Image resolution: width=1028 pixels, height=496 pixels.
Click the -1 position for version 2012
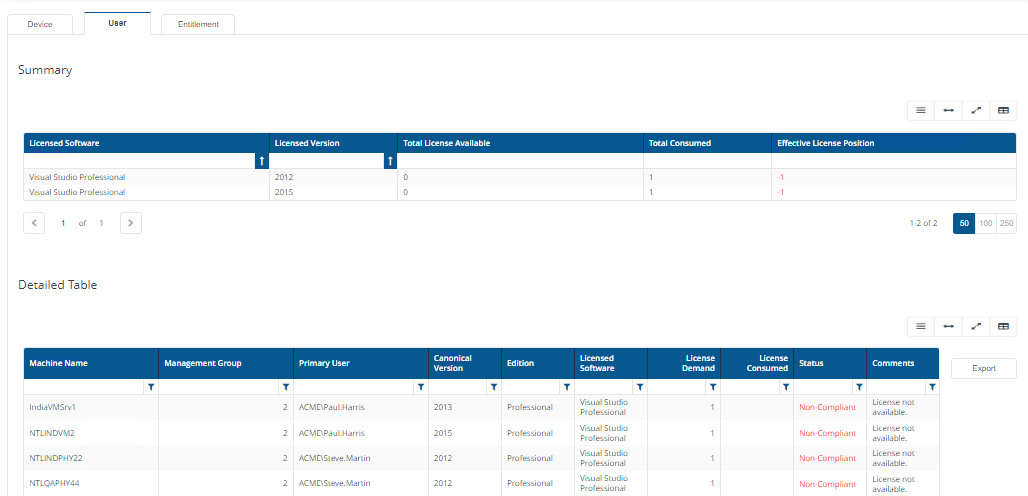tap(780, 177)
